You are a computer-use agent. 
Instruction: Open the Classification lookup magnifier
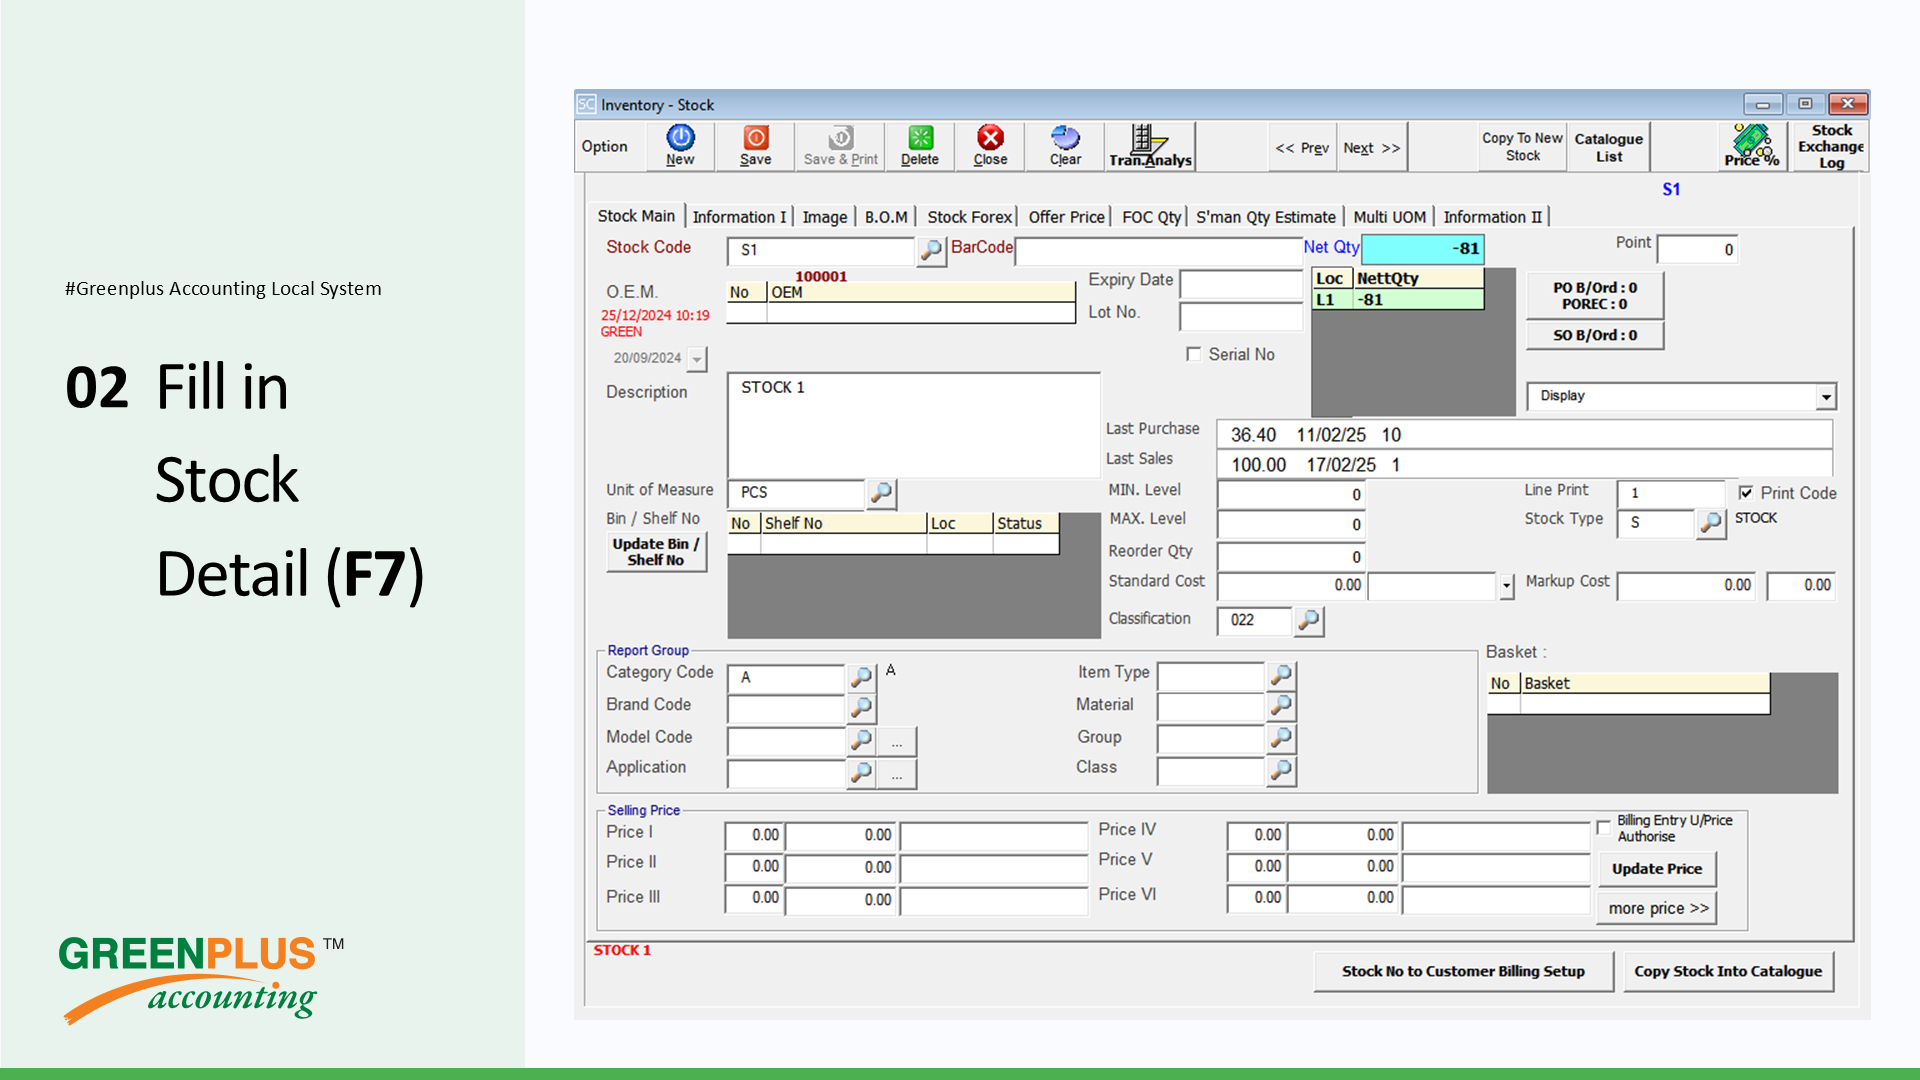(x=1308, y=621)
